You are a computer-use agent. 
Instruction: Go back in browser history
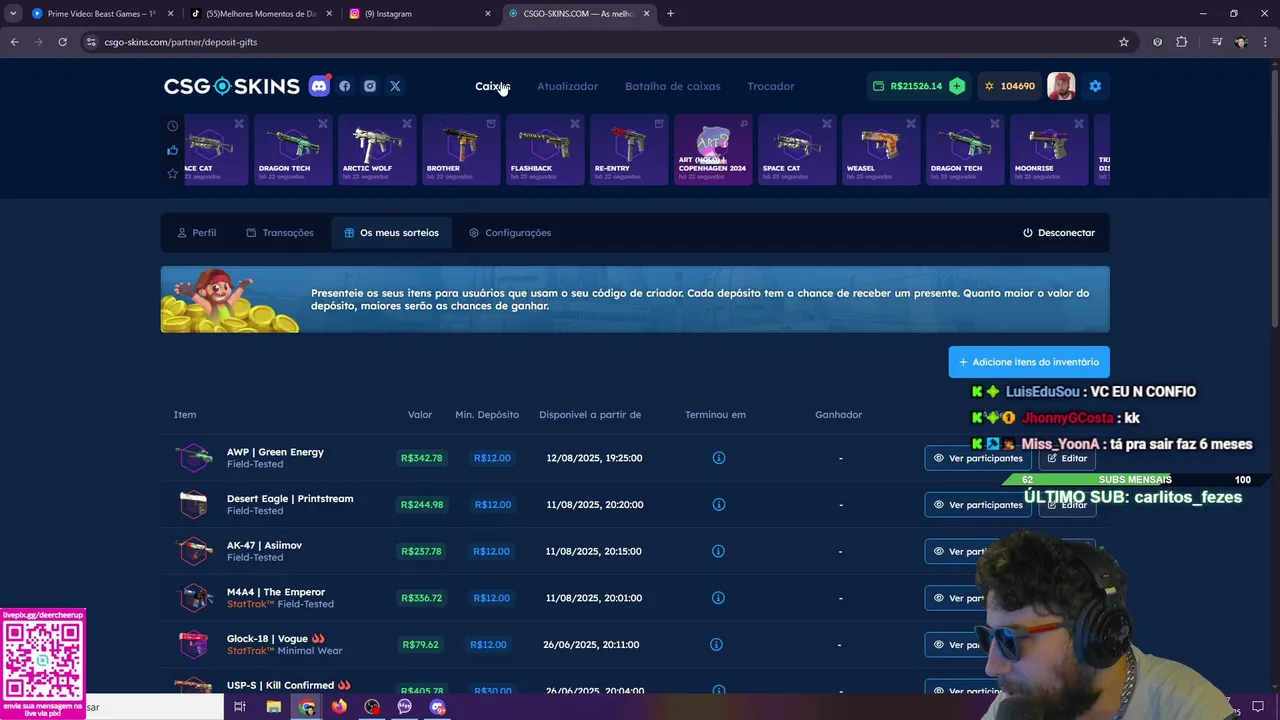click(x=14, y=42)
